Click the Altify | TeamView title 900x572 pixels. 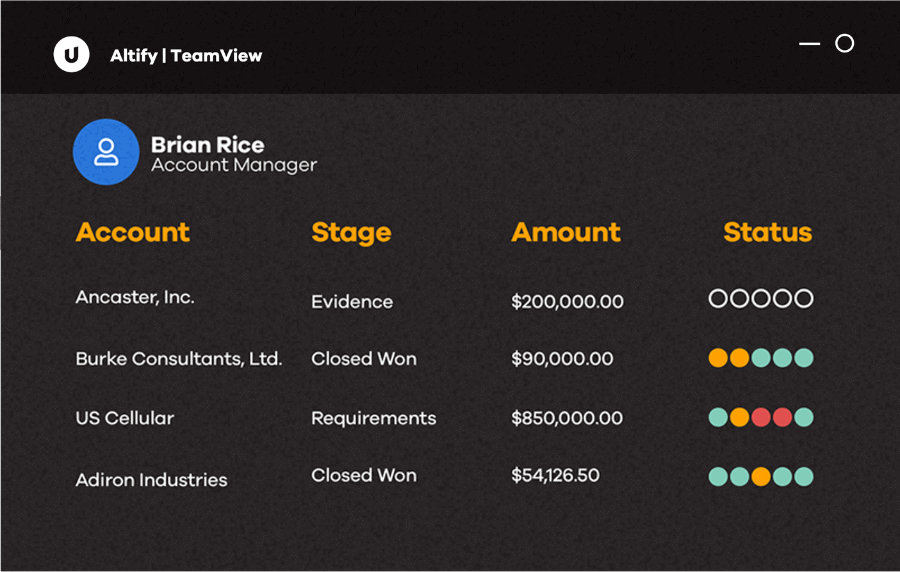click(x=186, y=55)
